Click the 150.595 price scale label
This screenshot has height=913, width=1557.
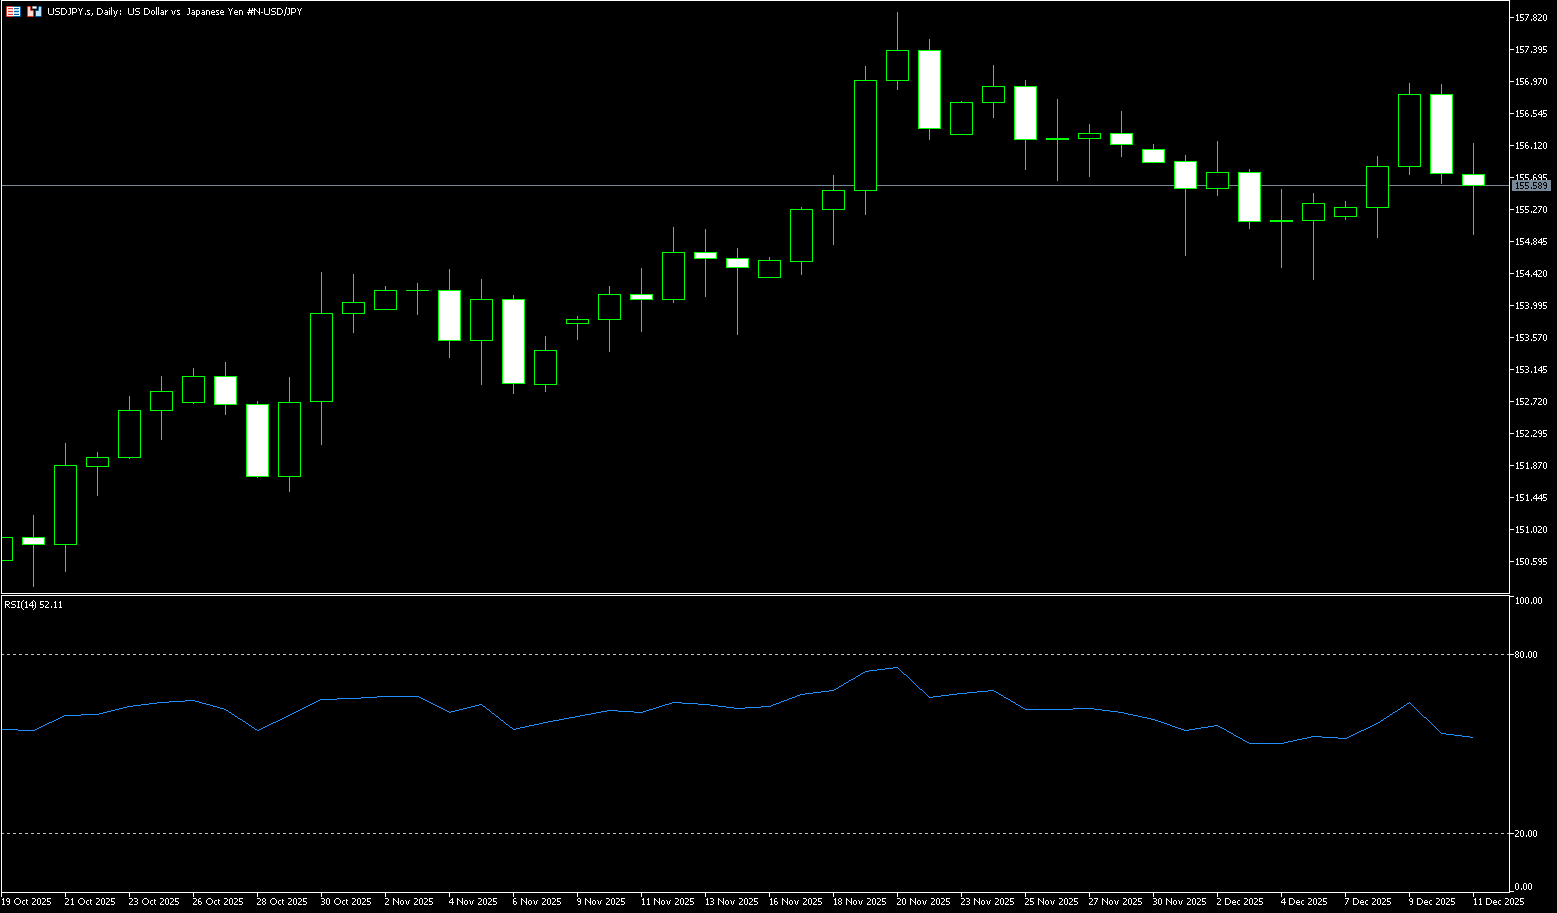[1531, 562]
